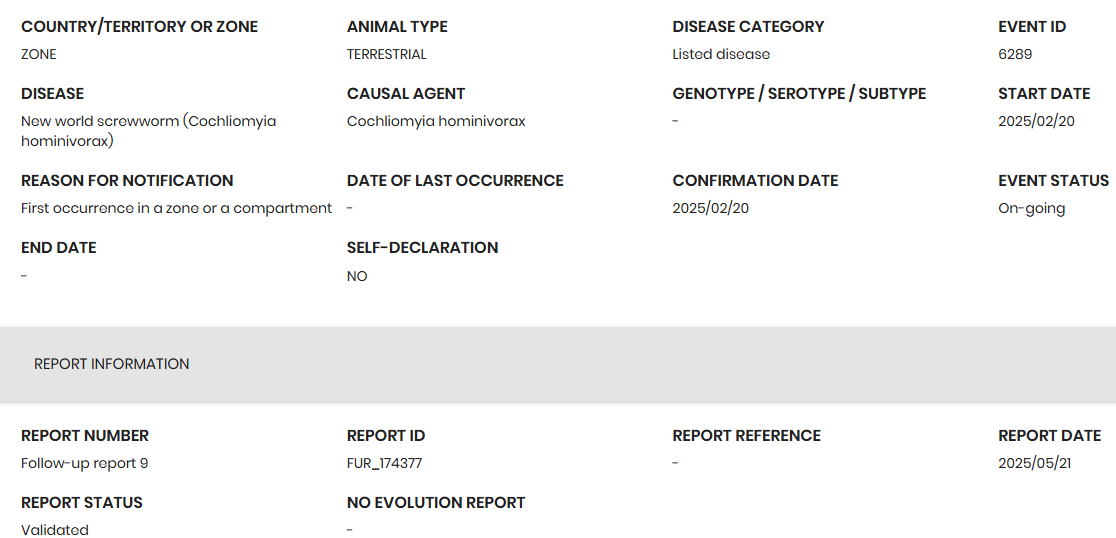Click the Listed disease category value
Viewport: 1116px width, 538px height.
pyautogui.click(x=721, y=54)
